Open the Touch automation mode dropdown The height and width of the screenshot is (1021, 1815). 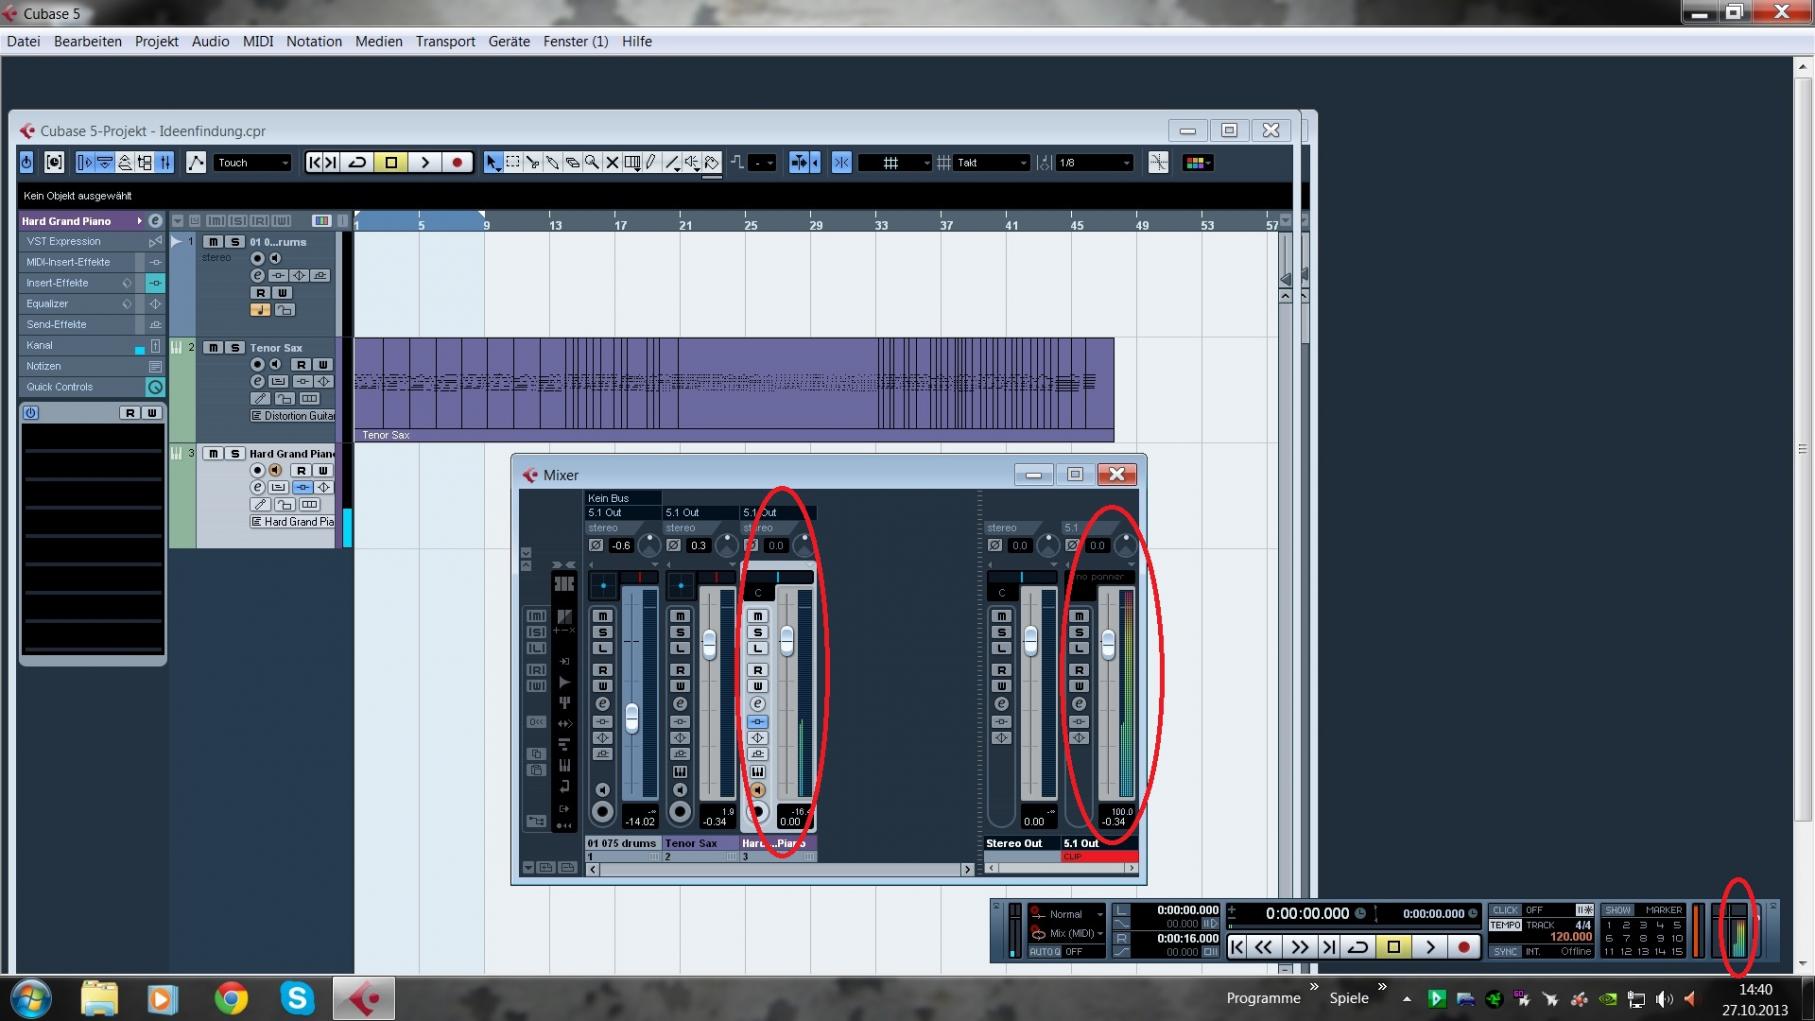coord(252,162)
